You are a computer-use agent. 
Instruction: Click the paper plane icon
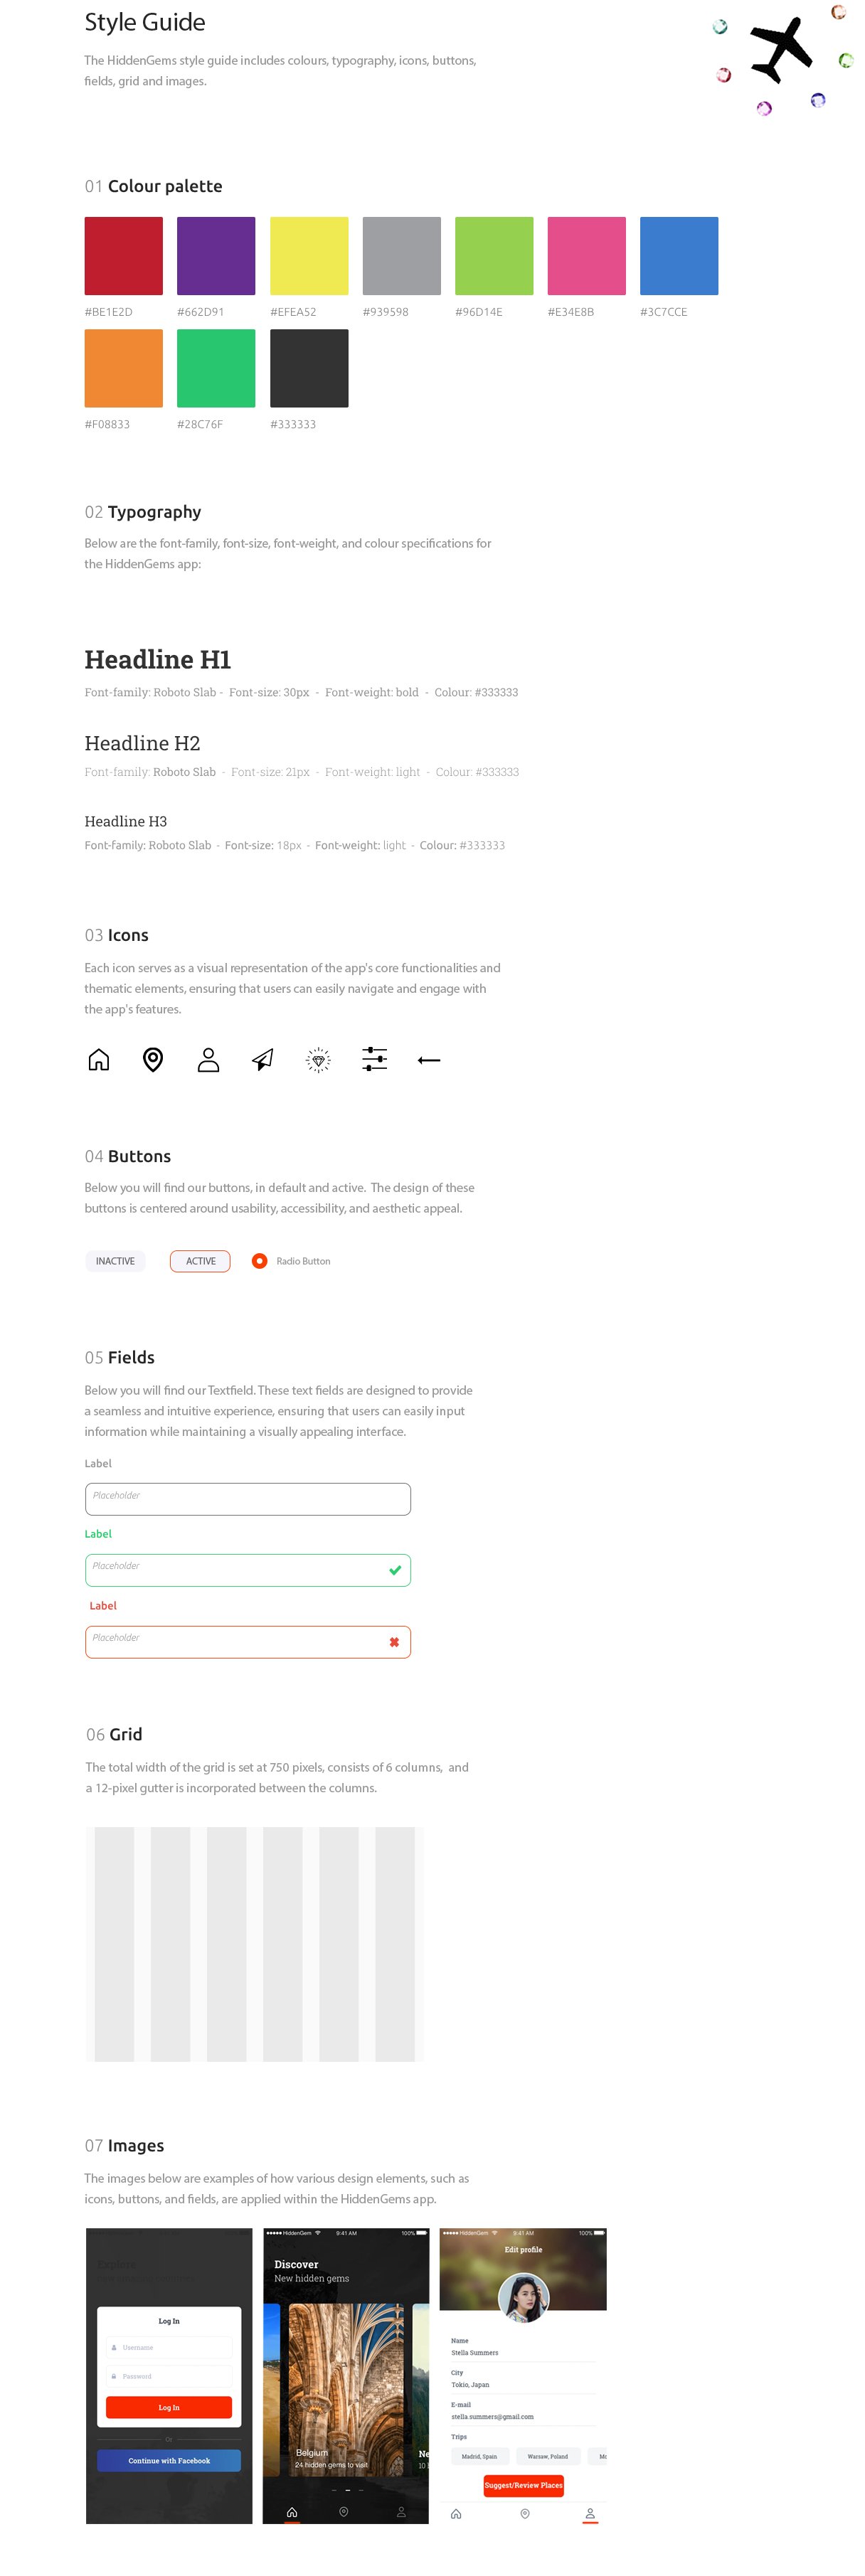coord(263,1060)
